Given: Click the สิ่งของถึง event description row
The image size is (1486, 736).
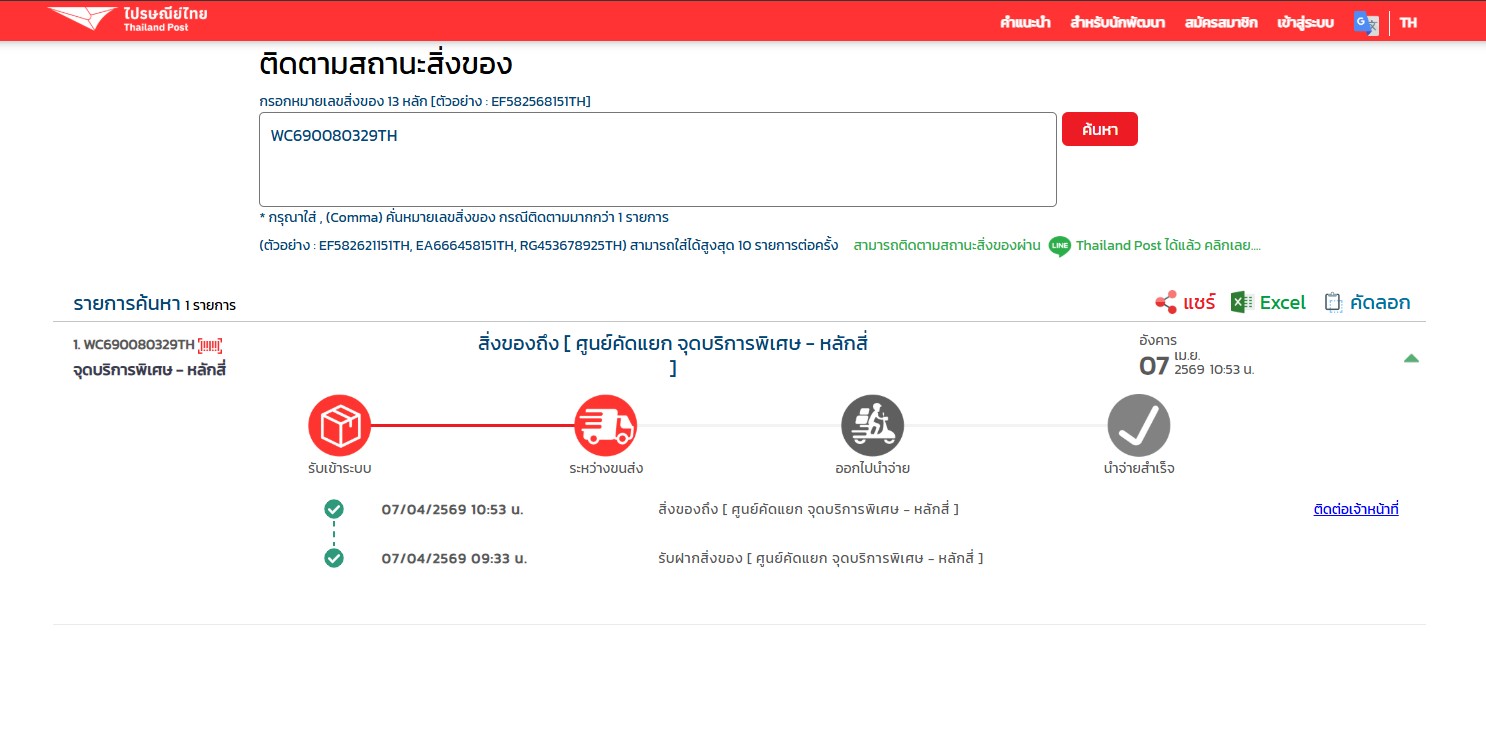Looking at the screenshot, I should [x=809, y=510].
